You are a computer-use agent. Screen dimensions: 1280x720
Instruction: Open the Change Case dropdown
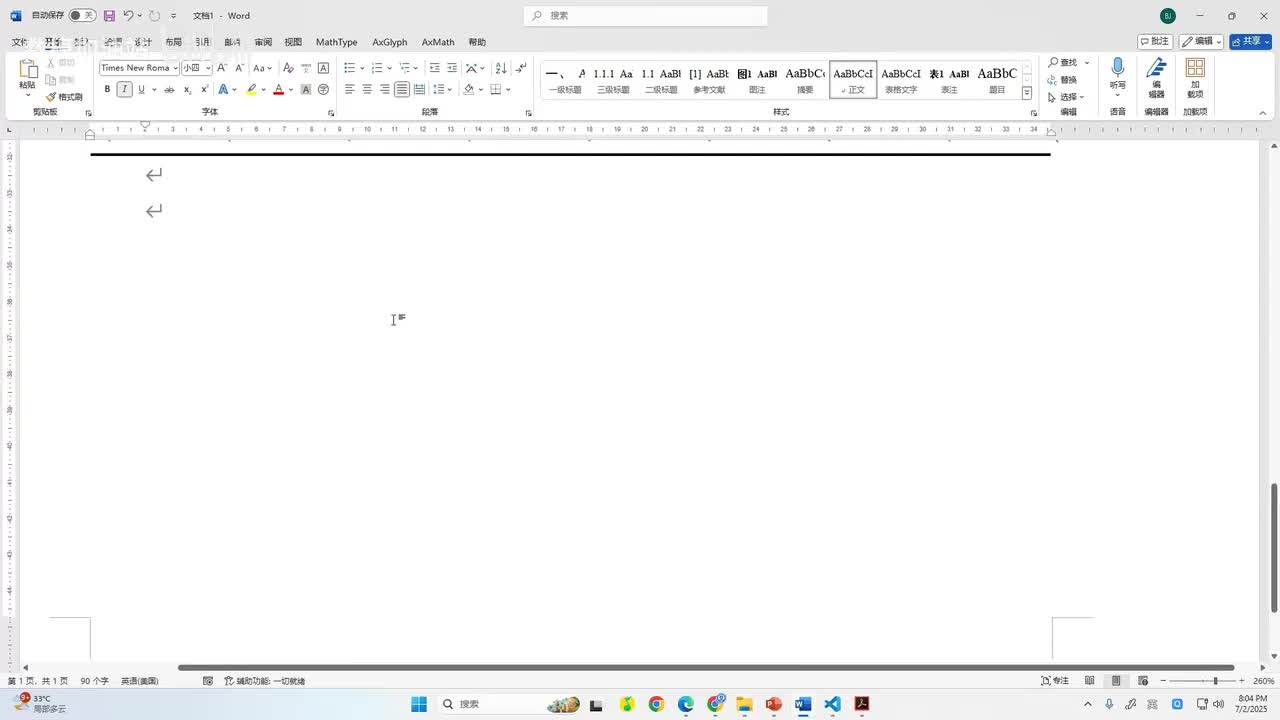(x=262, y=68)
